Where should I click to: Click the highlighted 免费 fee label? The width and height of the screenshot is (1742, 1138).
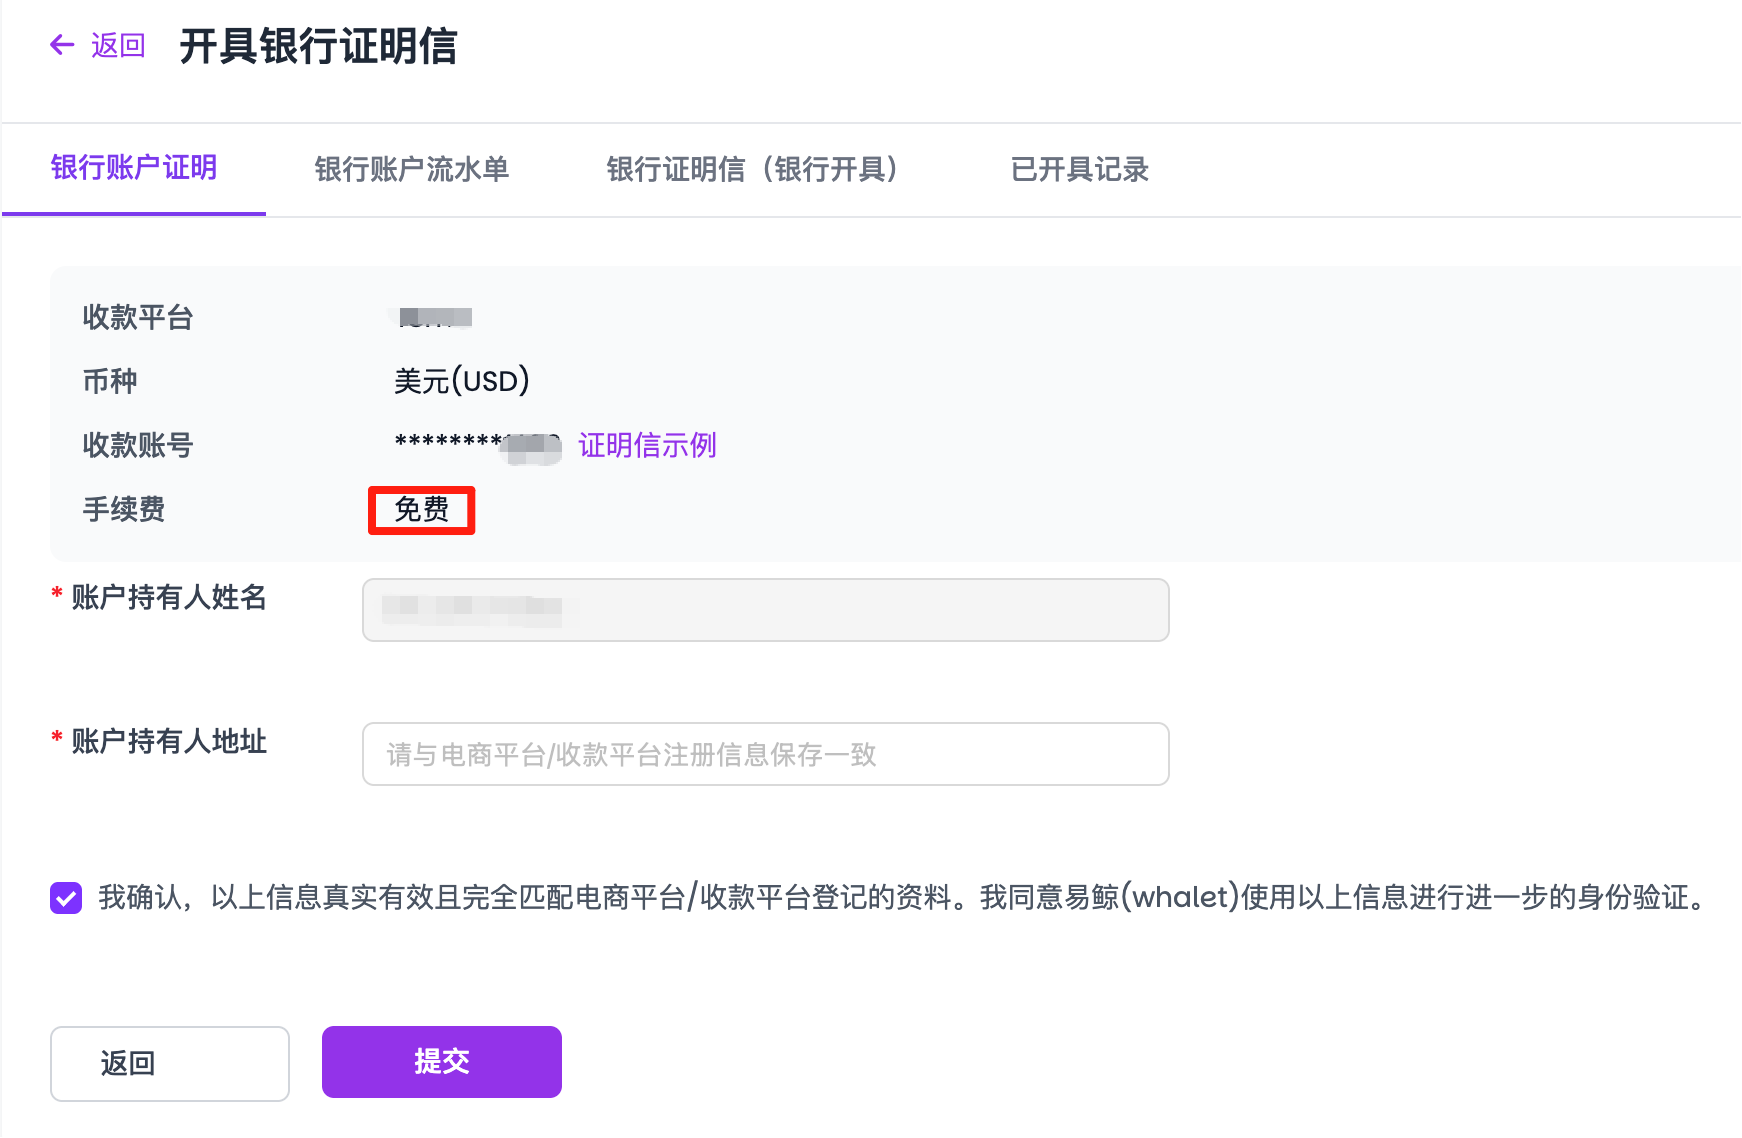point(420,510)
